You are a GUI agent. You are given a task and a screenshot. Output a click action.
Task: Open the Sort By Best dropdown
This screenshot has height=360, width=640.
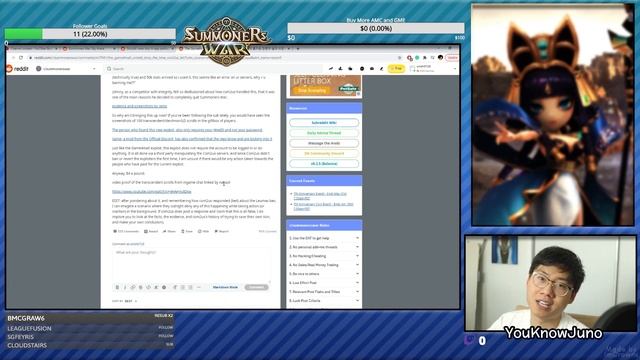pos(124,301)
